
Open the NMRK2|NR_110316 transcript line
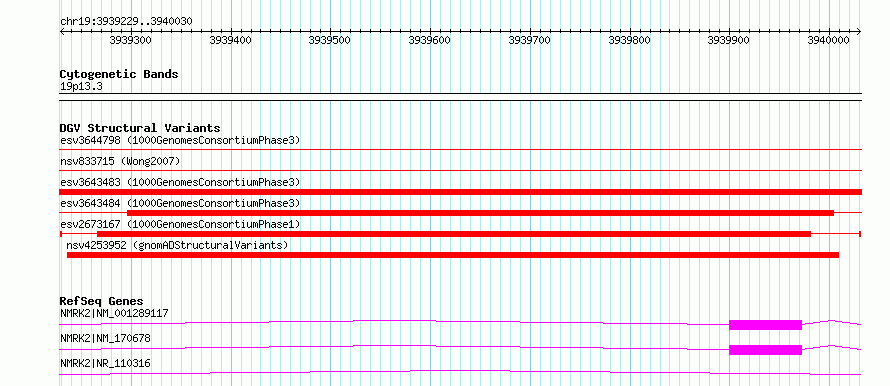[x=460, y=372]
